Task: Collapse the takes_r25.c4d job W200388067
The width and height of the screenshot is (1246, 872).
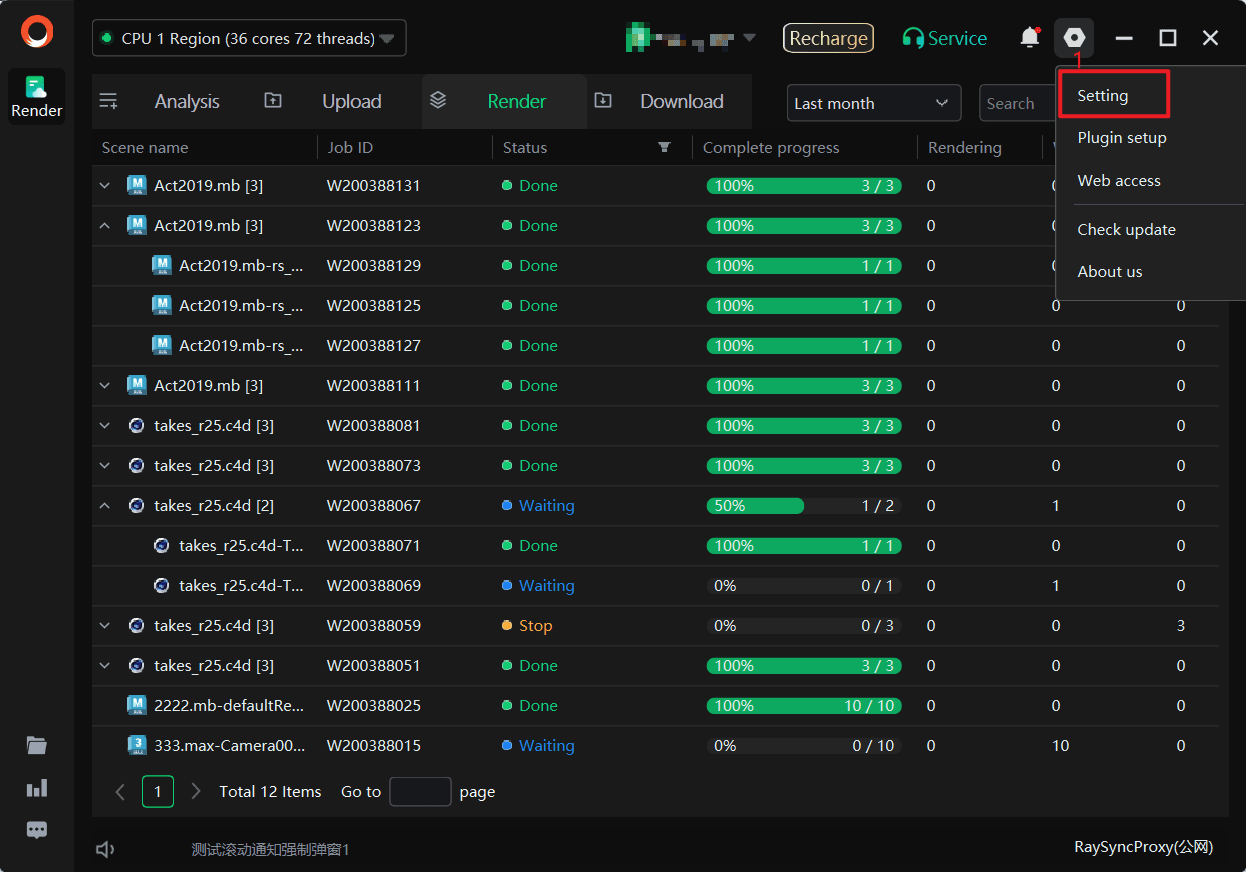Action: click(105, 506)
